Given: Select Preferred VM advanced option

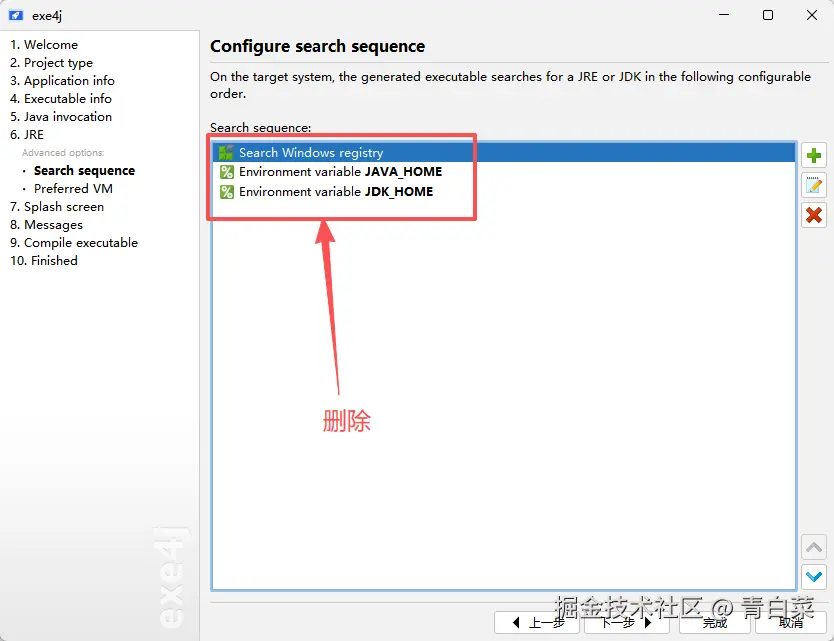Looking at the screenshot, I should coord(73,189).
